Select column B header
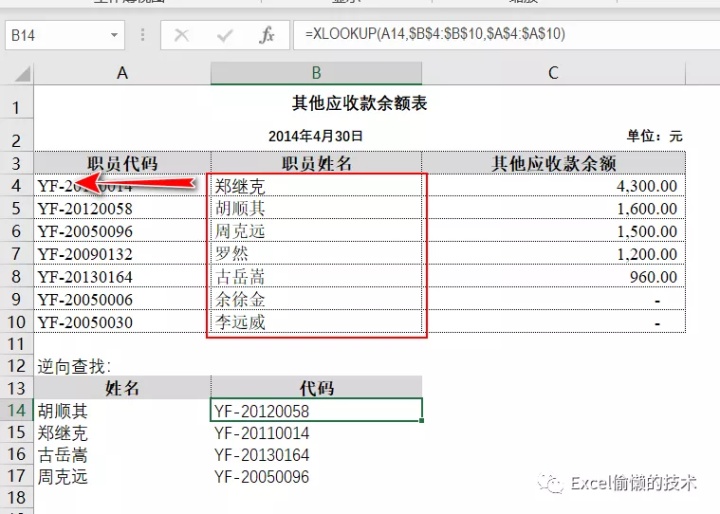720x514 pixels. coord(316,73)
